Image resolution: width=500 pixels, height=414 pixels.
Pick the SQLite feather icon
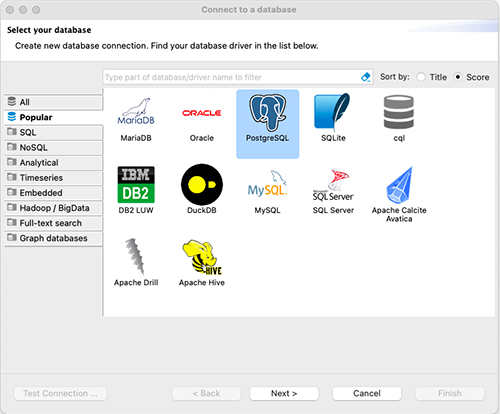coord(332,111)
